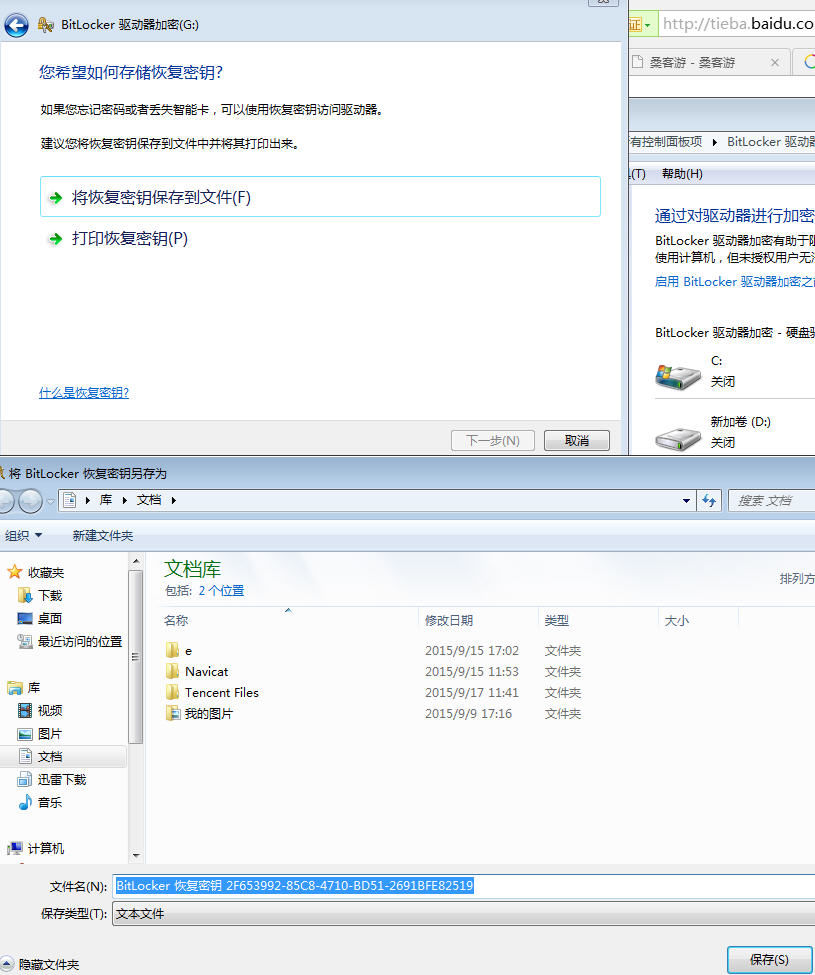
Task: Open the 视频 library icon
Action: [25, 710]
